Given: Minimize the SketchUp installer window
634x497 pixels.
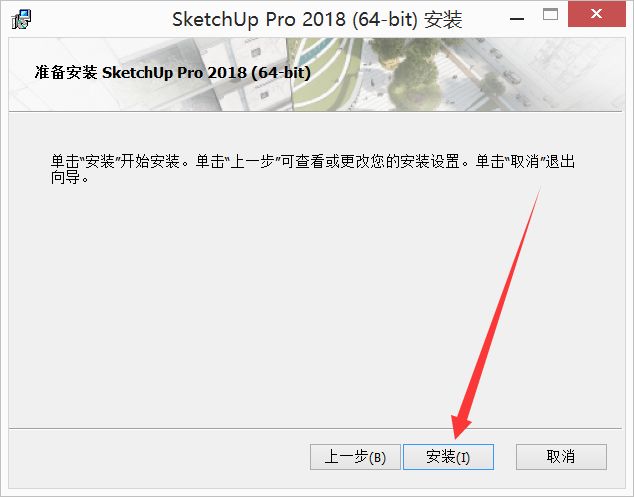Looking at the screenshot, I should 517,19.
